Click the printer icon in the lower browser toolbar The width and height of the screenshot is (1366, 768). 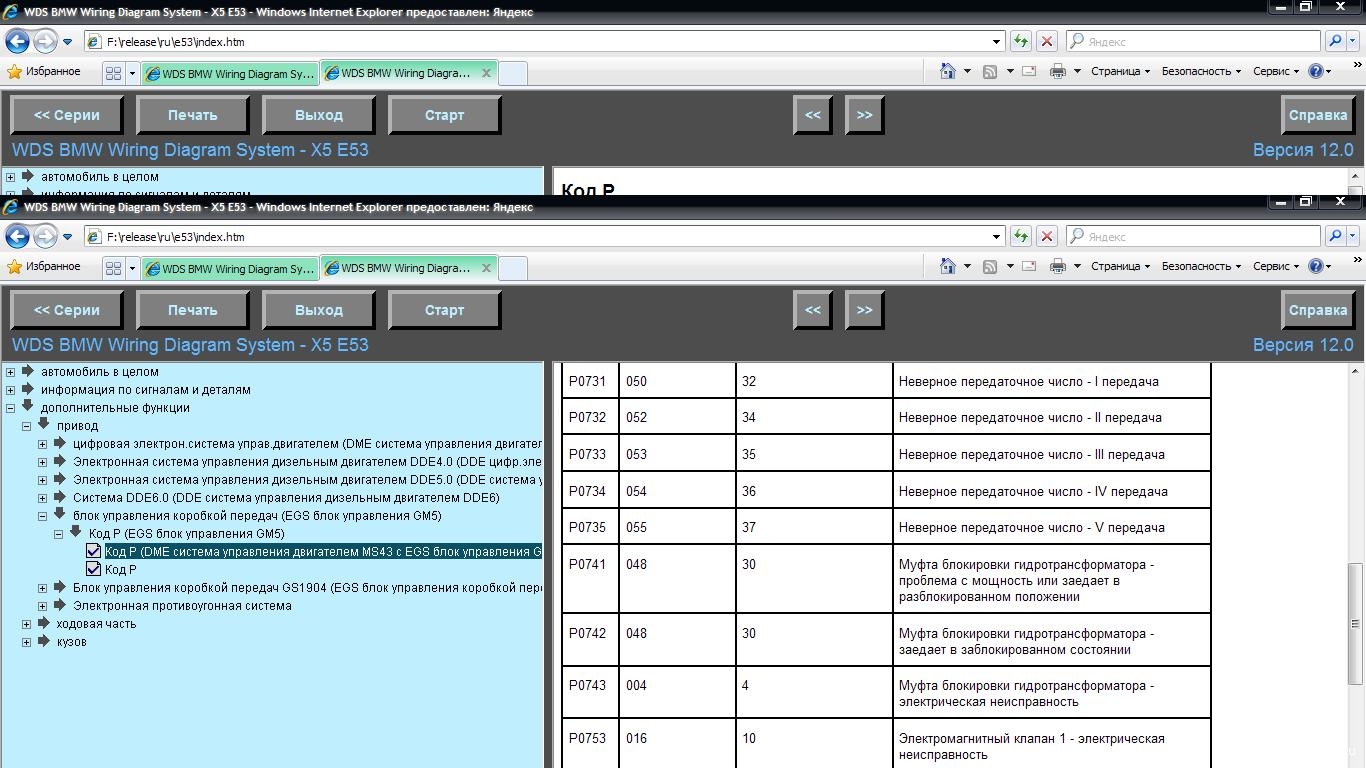(1057, 266)
